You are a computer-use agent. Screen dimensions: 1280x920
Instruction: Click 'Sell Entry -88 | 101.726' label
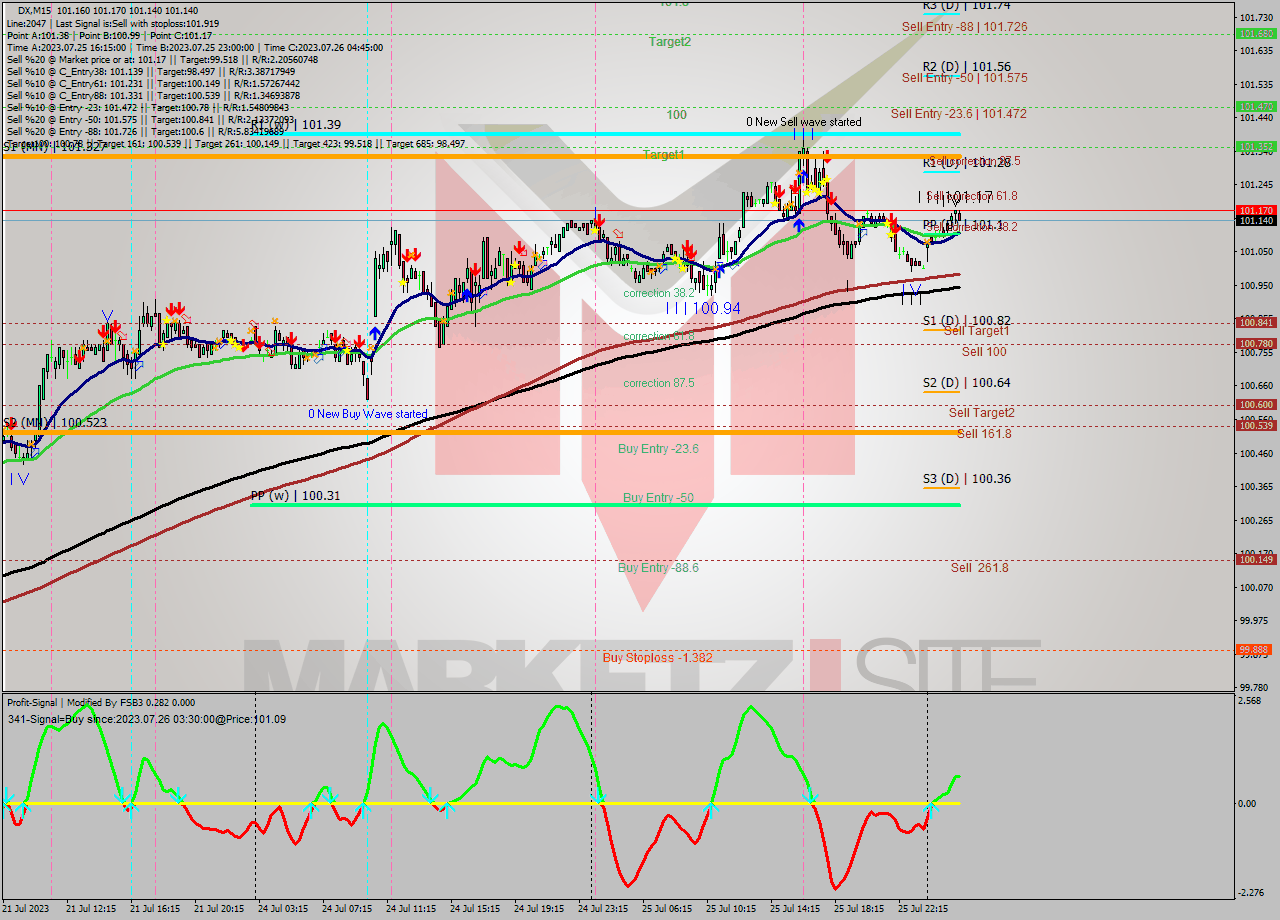tap(964, 27)
